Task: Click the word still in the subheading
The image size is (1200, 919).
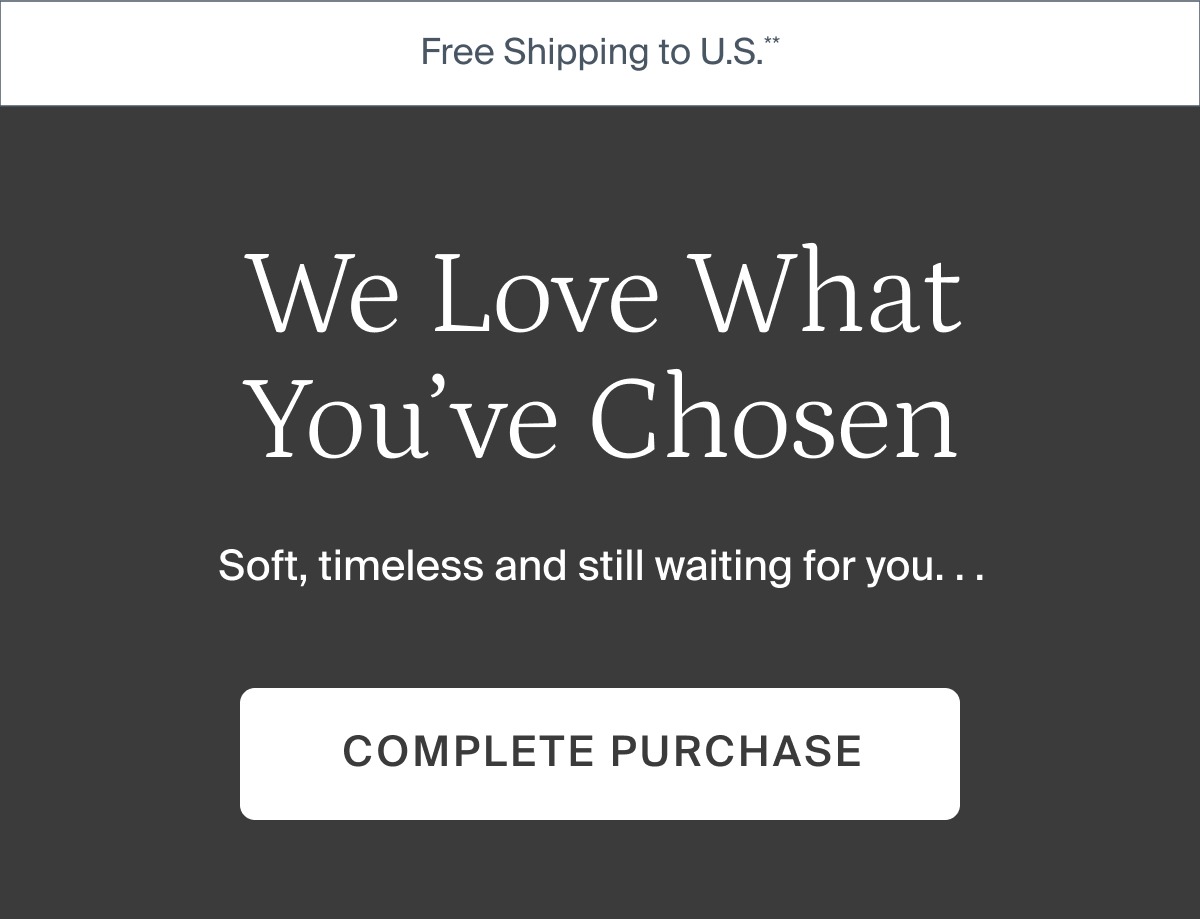Action: tap(612, 566)
